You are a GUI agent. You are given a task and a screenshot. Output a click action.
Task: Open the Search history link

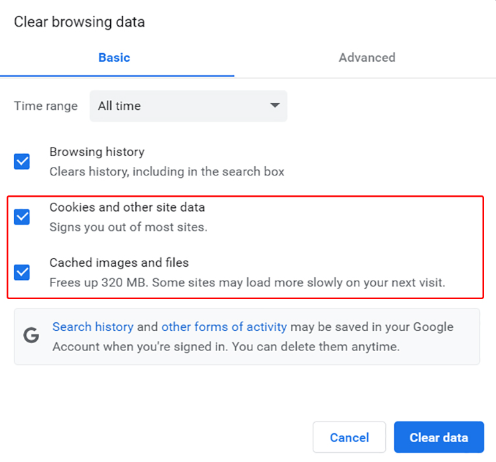coord(93,327)
